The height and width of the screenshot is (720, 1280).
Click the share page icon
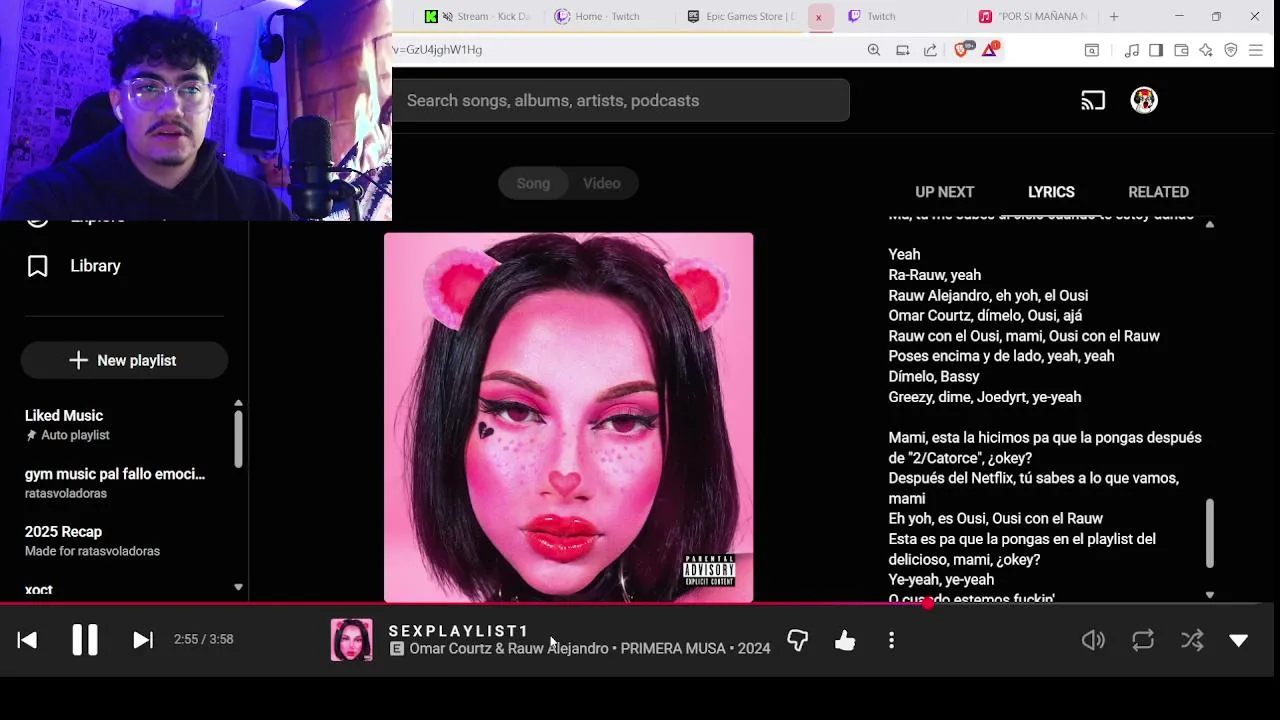[930, 50]
